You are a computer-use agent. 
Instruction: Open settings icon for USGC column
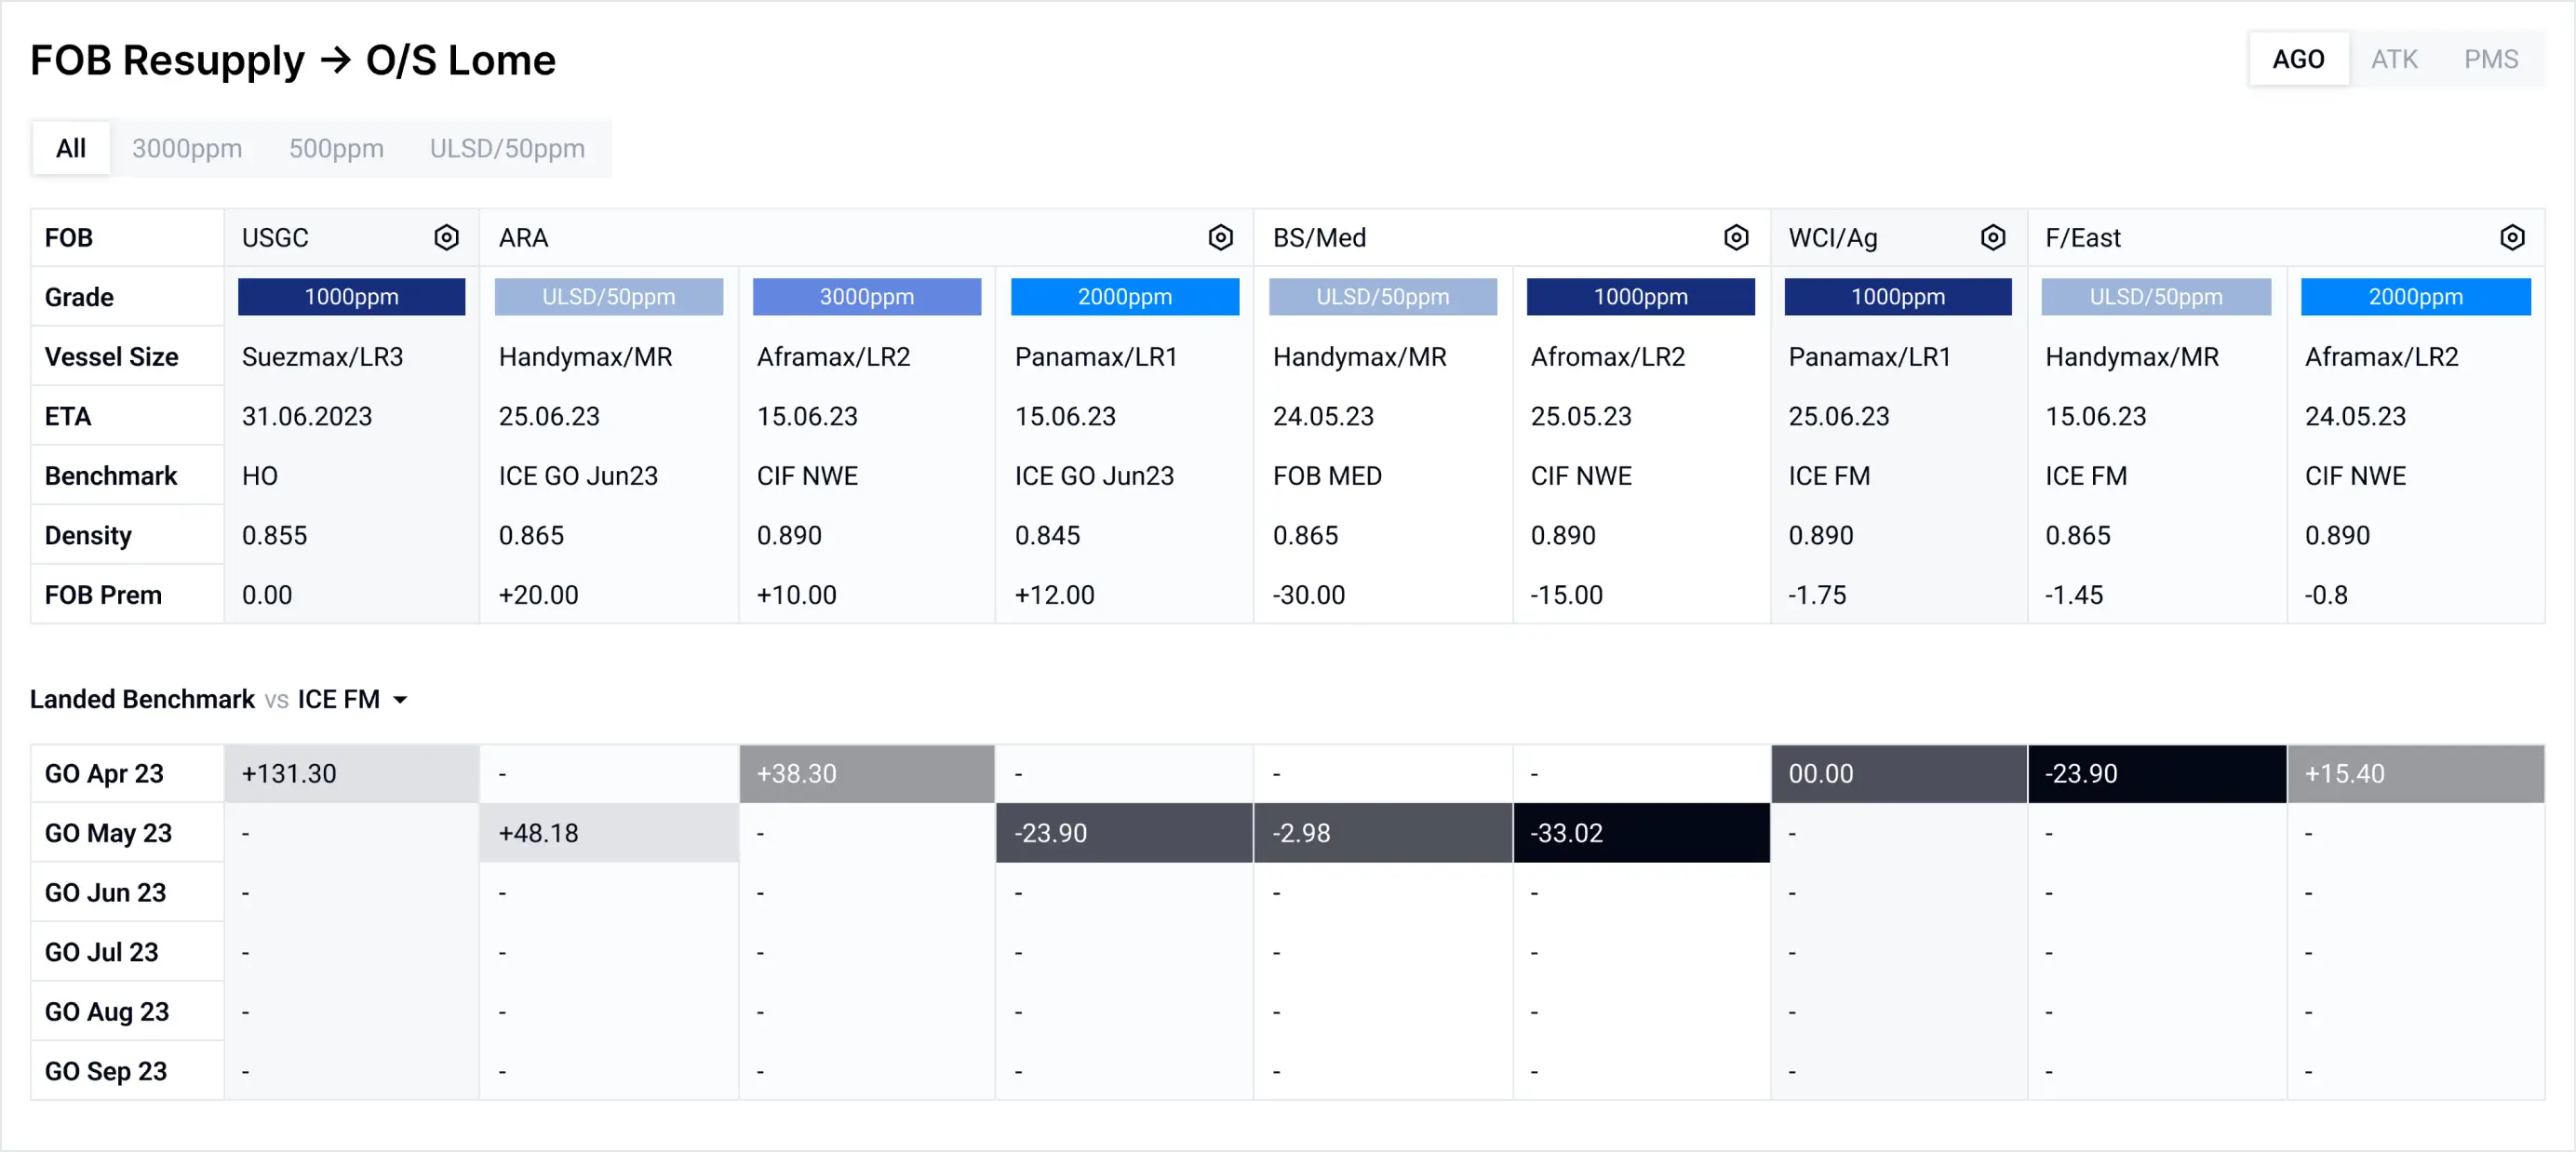click(x=446, y=238)
